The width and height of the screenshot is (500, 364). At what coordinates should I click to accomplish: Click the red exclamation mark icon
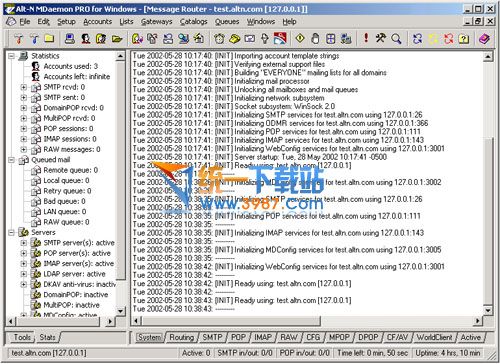(366, 38)
